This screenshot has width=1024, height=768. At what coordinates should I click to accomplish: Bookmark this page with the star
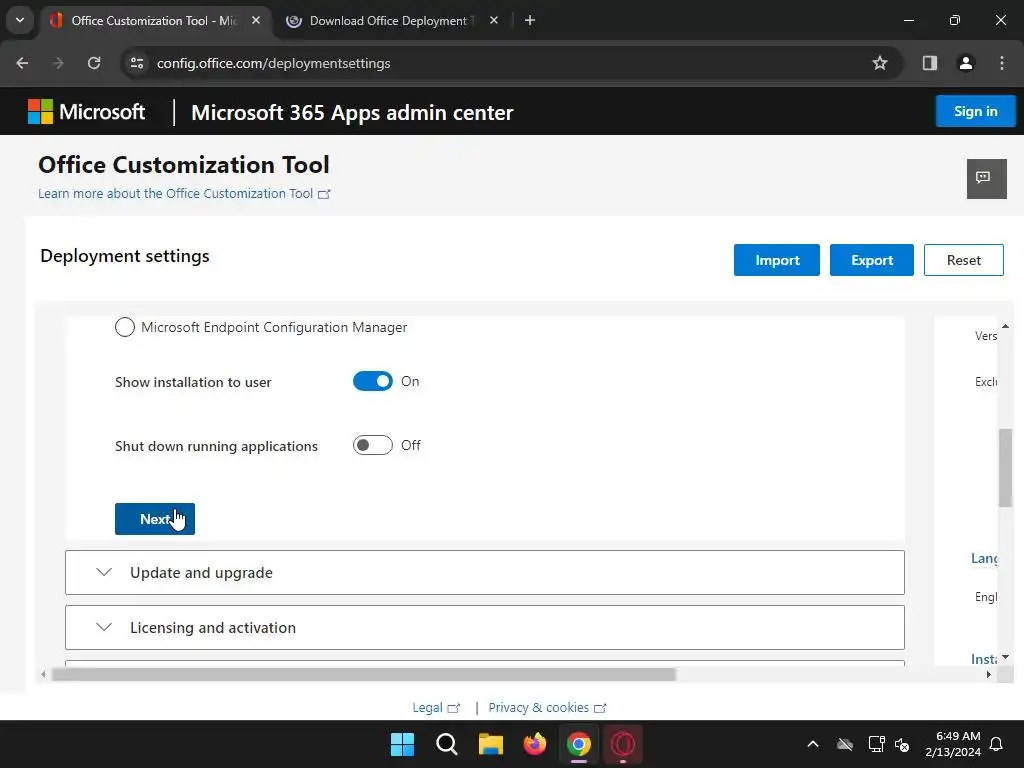tap(880, 63)
